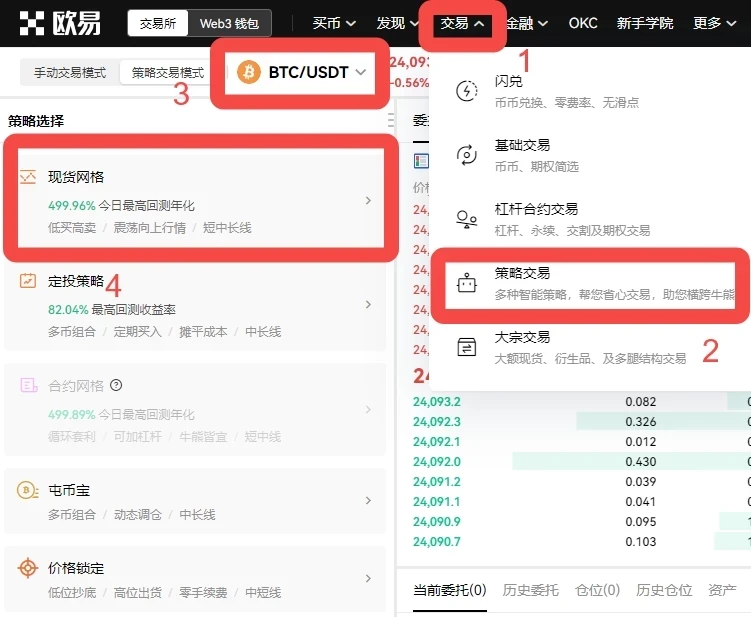The width and height of the screenshot is (751, 617).
Task: Expand the 买币 menu
Action: click(334, 23)
